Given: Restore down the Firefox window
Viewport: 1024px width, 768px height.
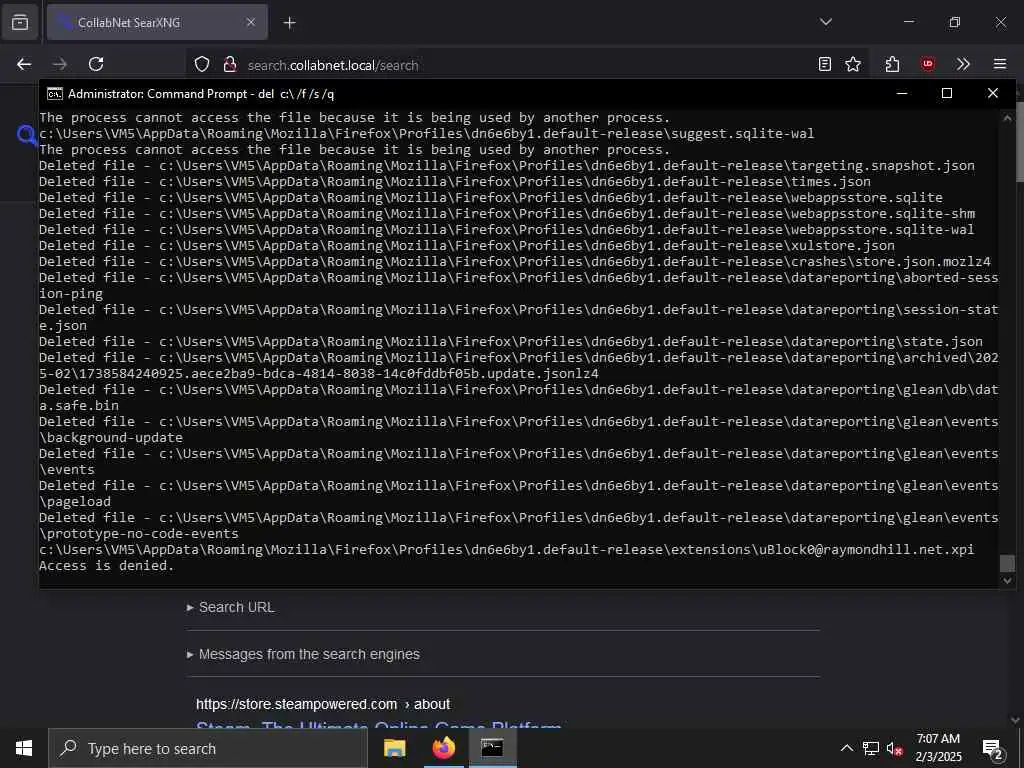Looking at the screenshot, I should point(955,22).
